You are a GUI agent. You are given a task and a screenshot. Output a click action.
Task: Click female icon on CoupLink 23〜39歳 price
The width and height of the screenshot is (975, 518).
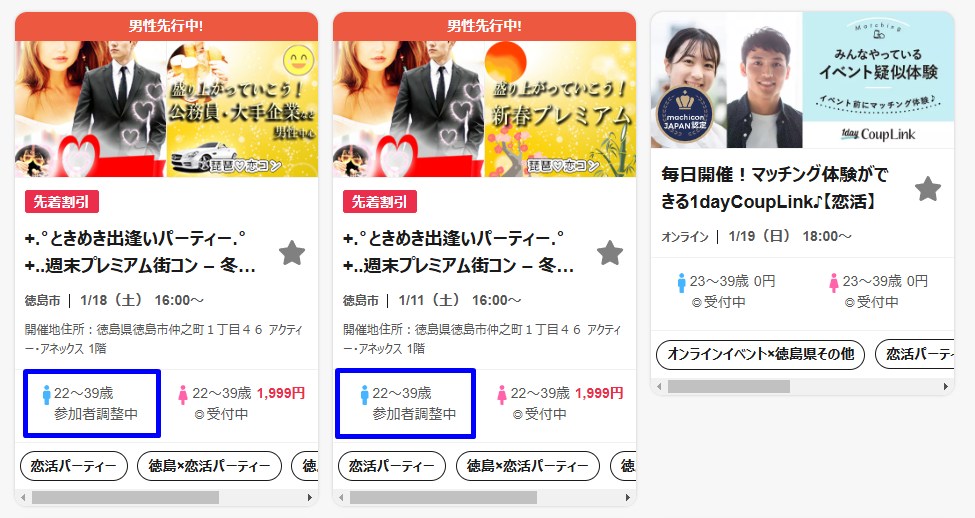833,283
